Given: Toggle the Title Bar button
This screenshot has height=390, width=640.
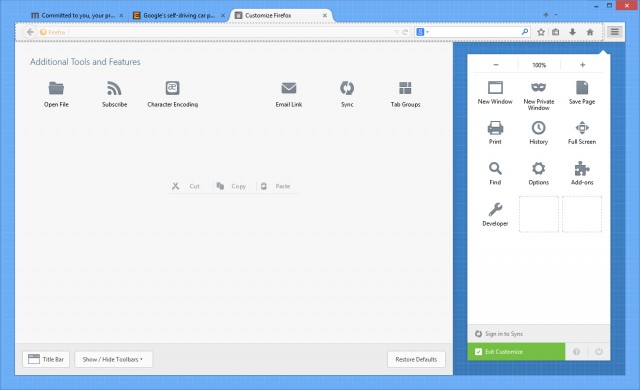Looking at the screenshot, I should coord(46,359).
